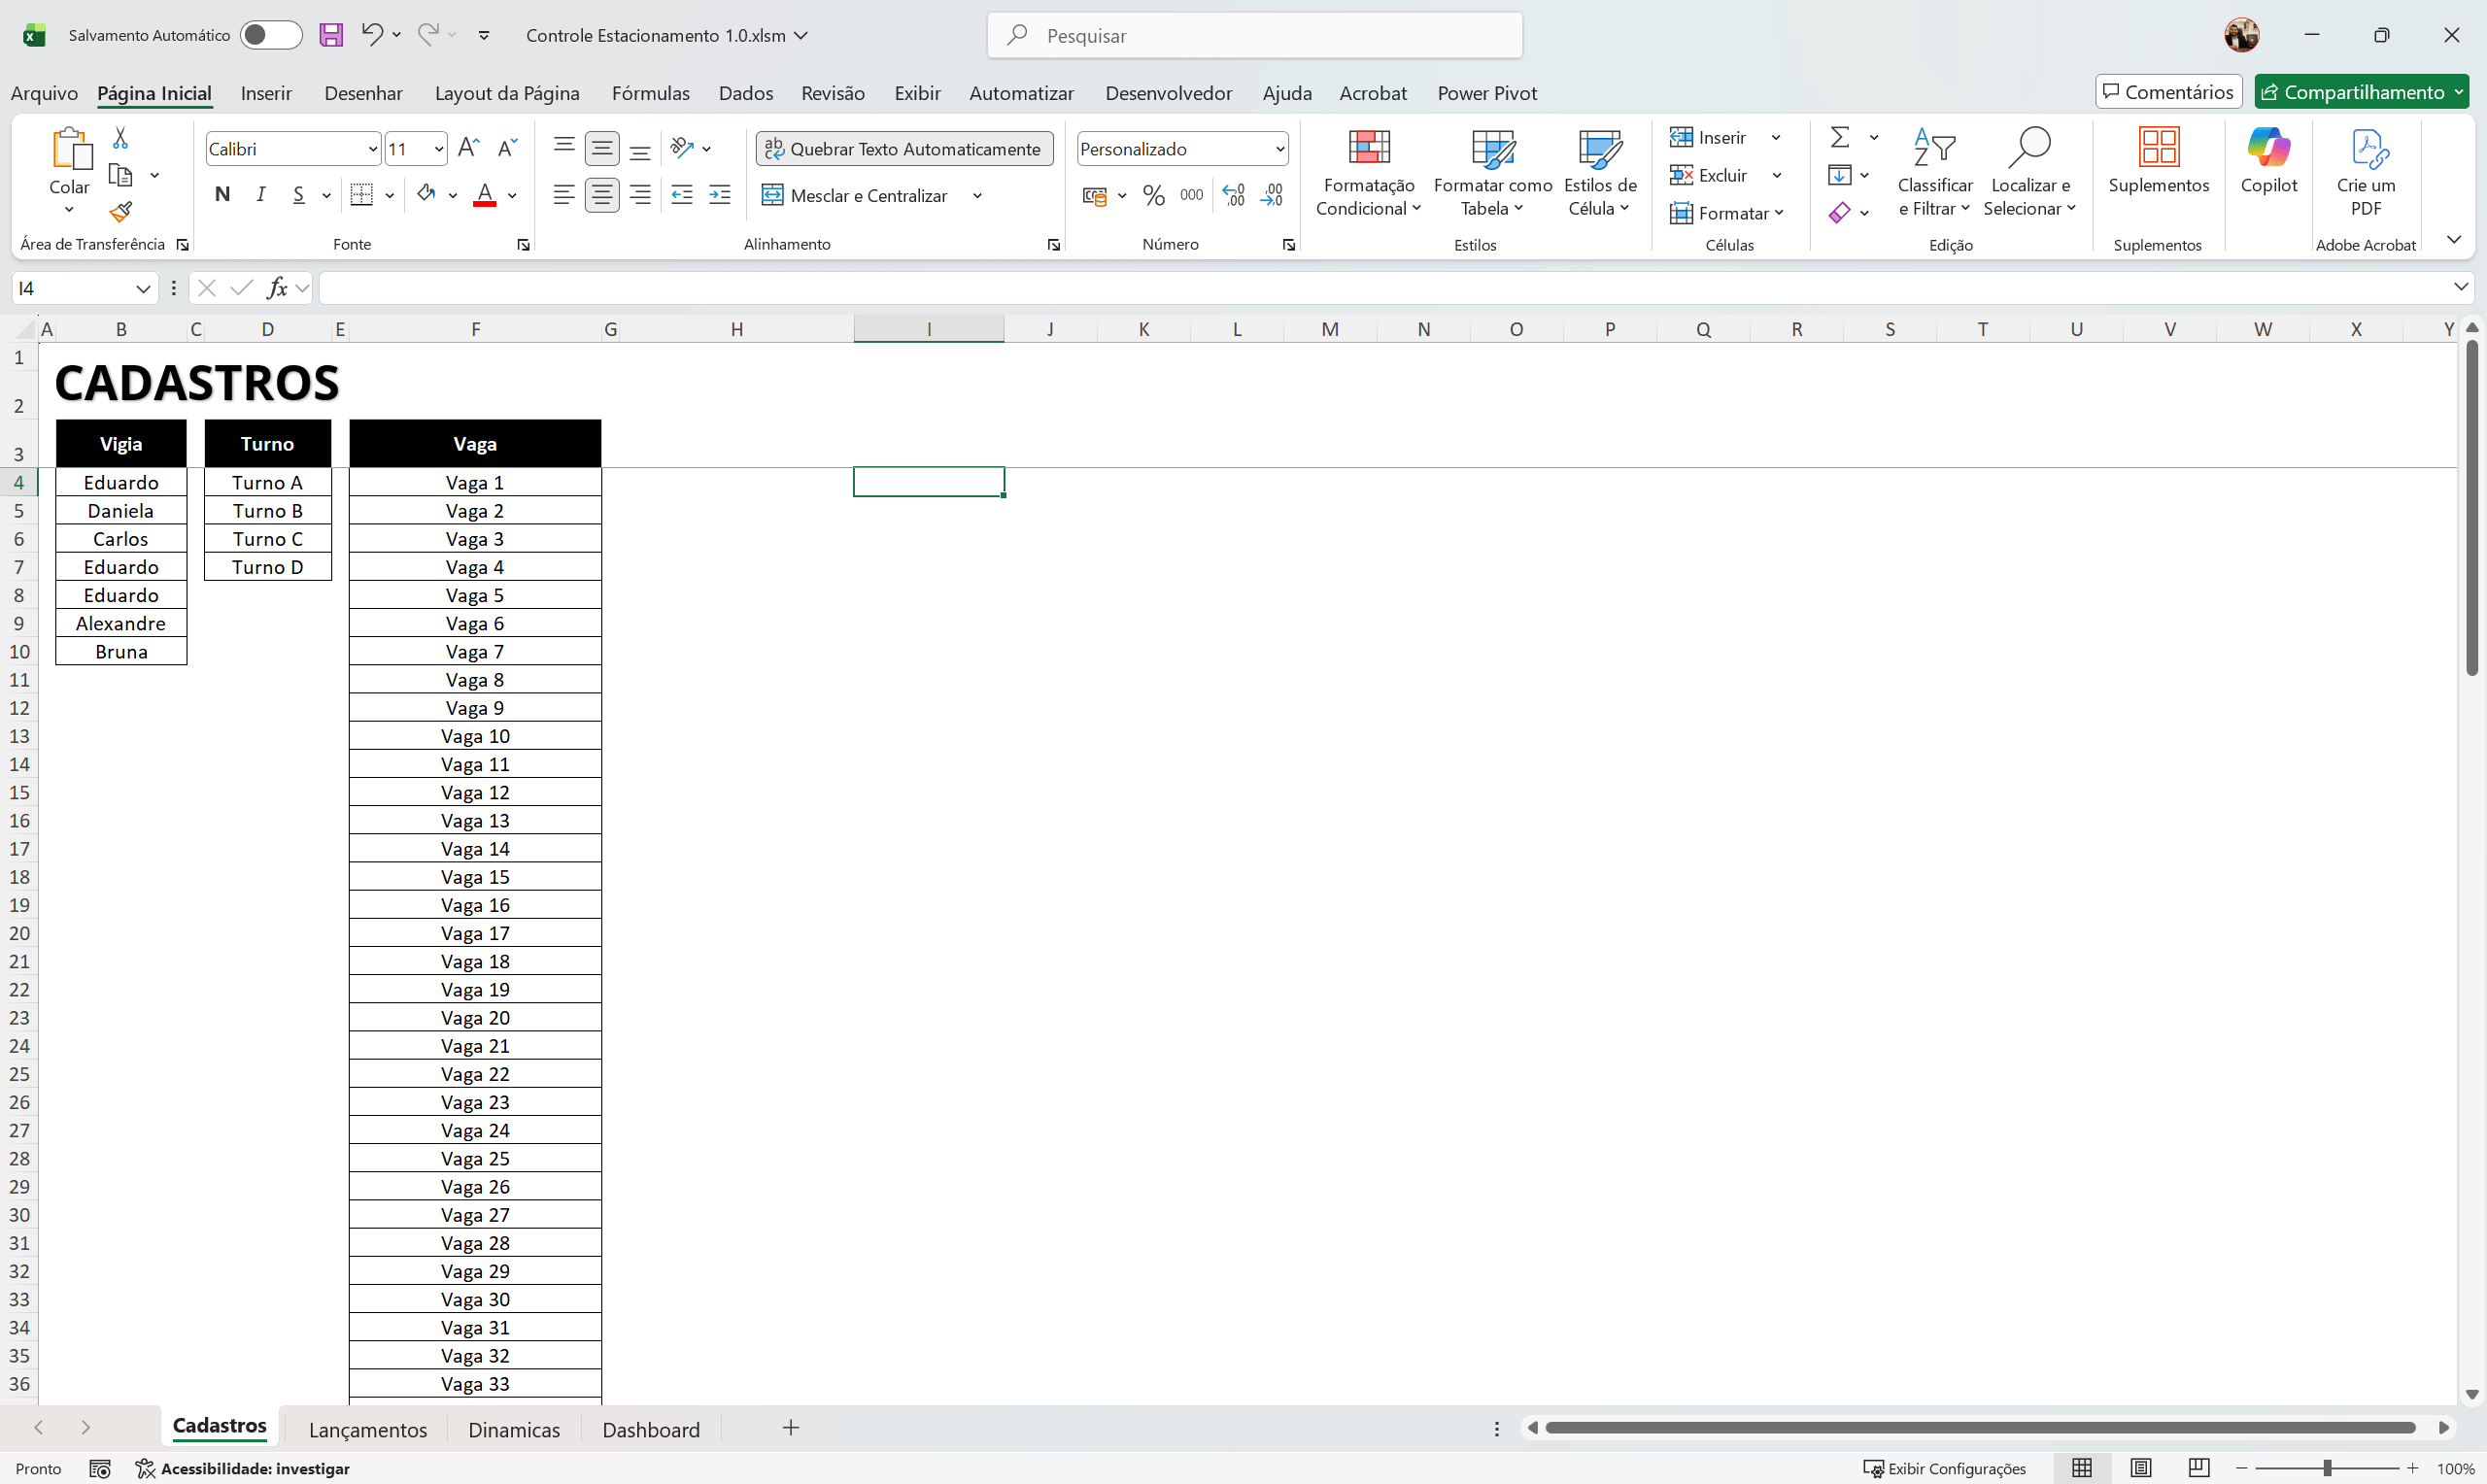Open Conditional Formatting (Formatação Condicional)
Screen dimensions: 2487x1484
click(x=1368, y=172)
